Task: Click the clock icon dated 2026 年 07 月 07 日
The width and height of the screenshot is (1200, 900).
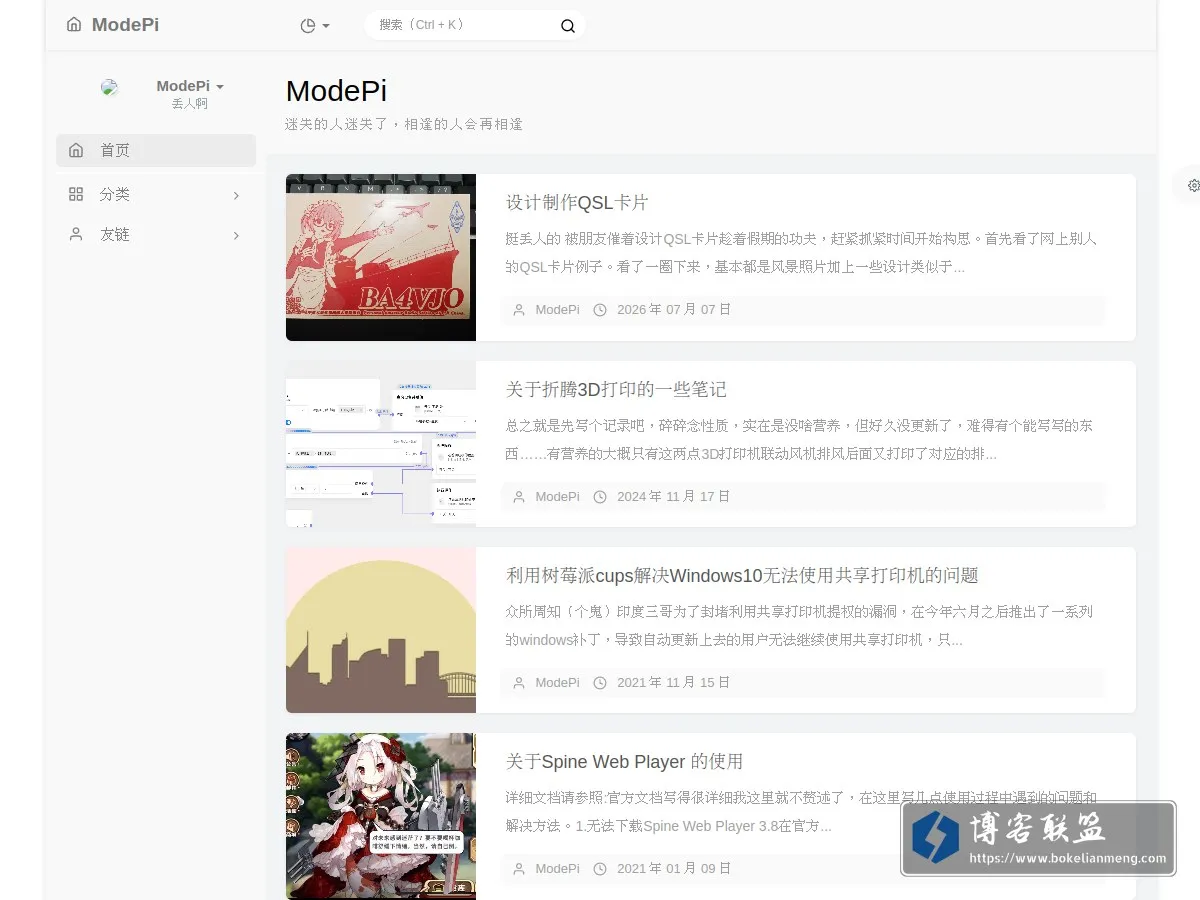Action: coord(600,310)
